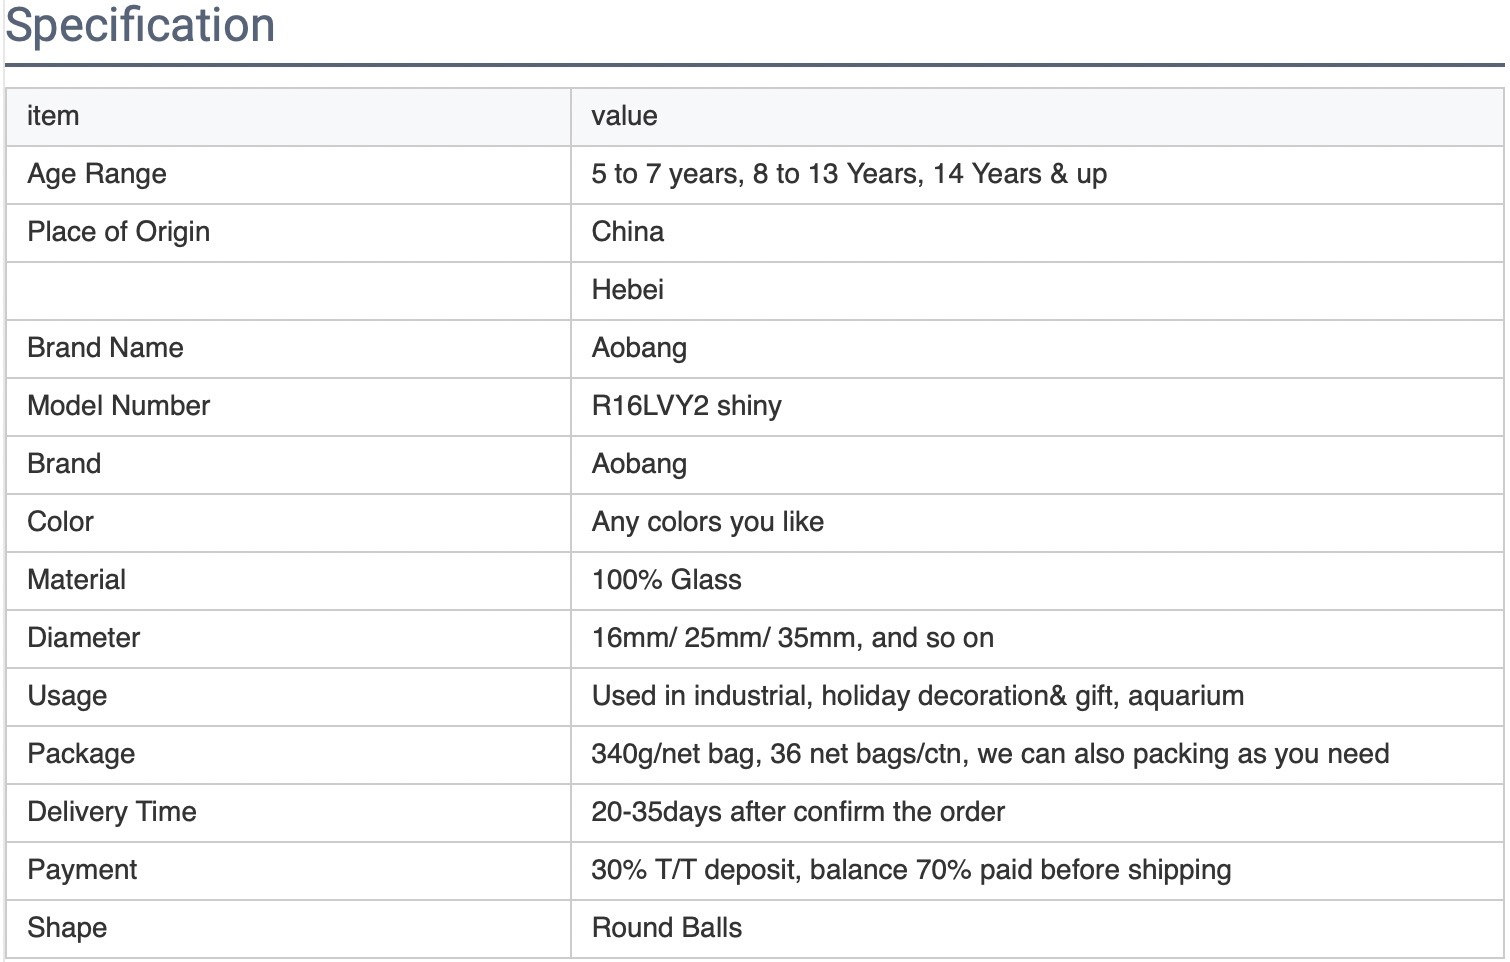1510x962 pixels.
Task: Click the 'Package' row label
Action: 81,755
